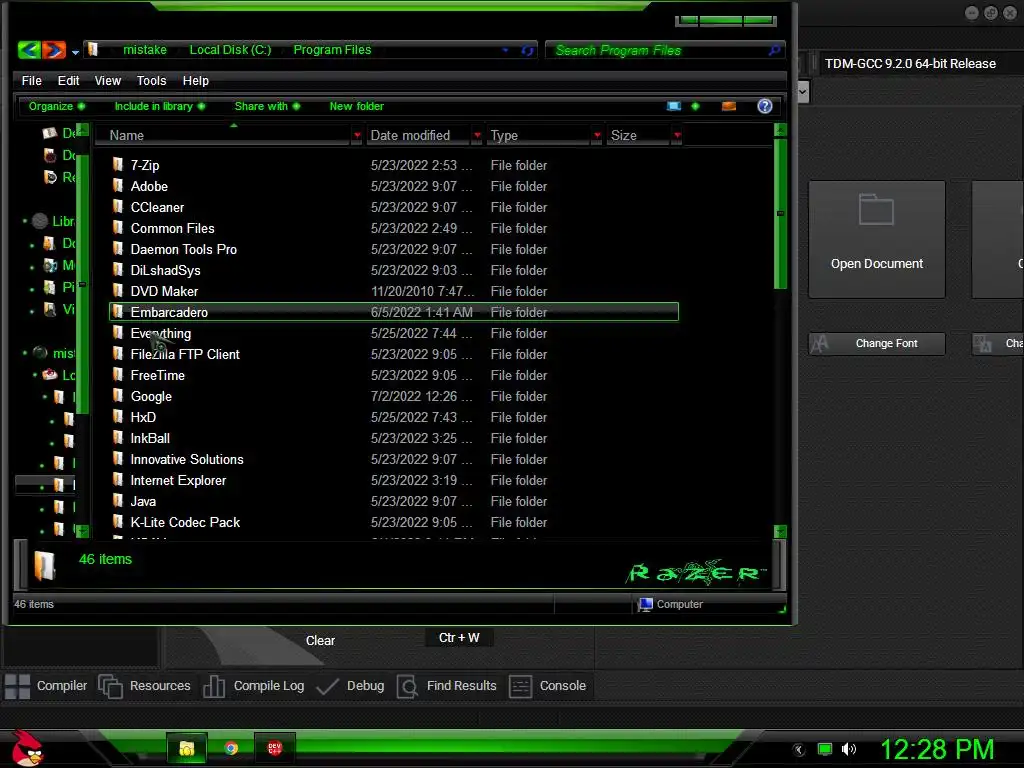The image size is (1024, 768).
Task: Select the Innovative Solutions folder
Action: [187, 459]
